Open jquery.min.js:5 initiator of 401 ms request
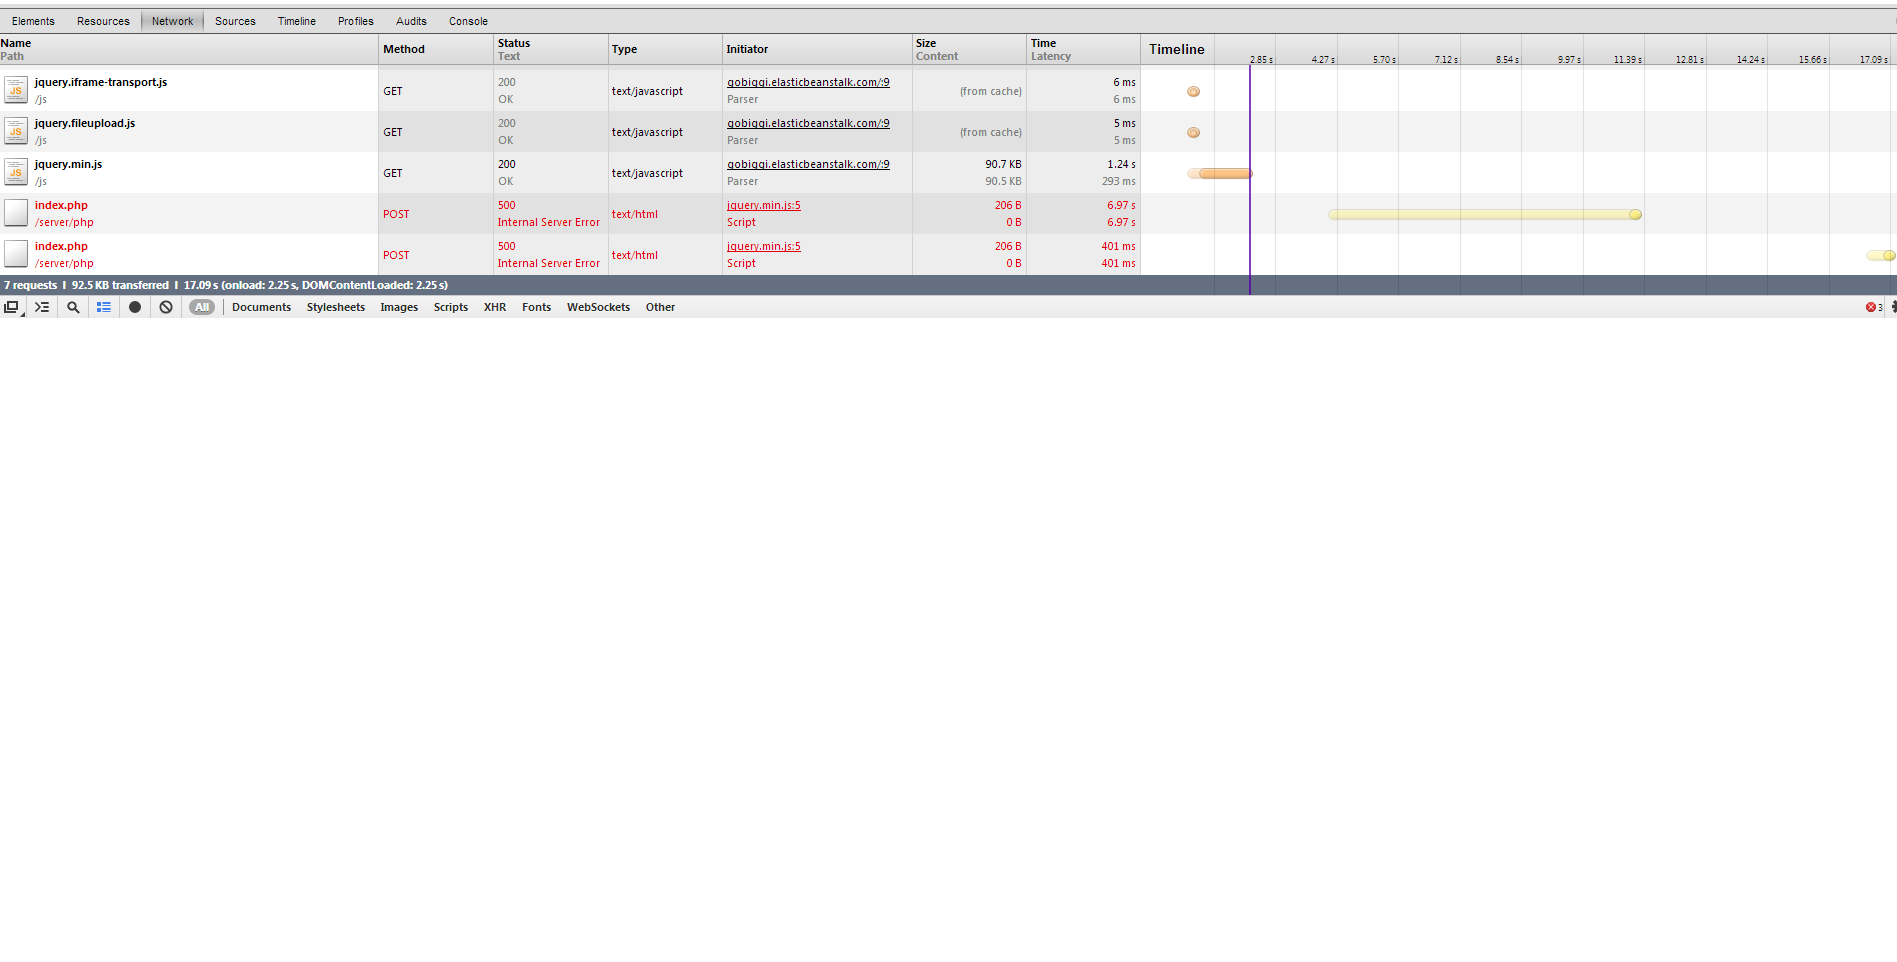Viewport: 1897px width, 962px height. 763,246
